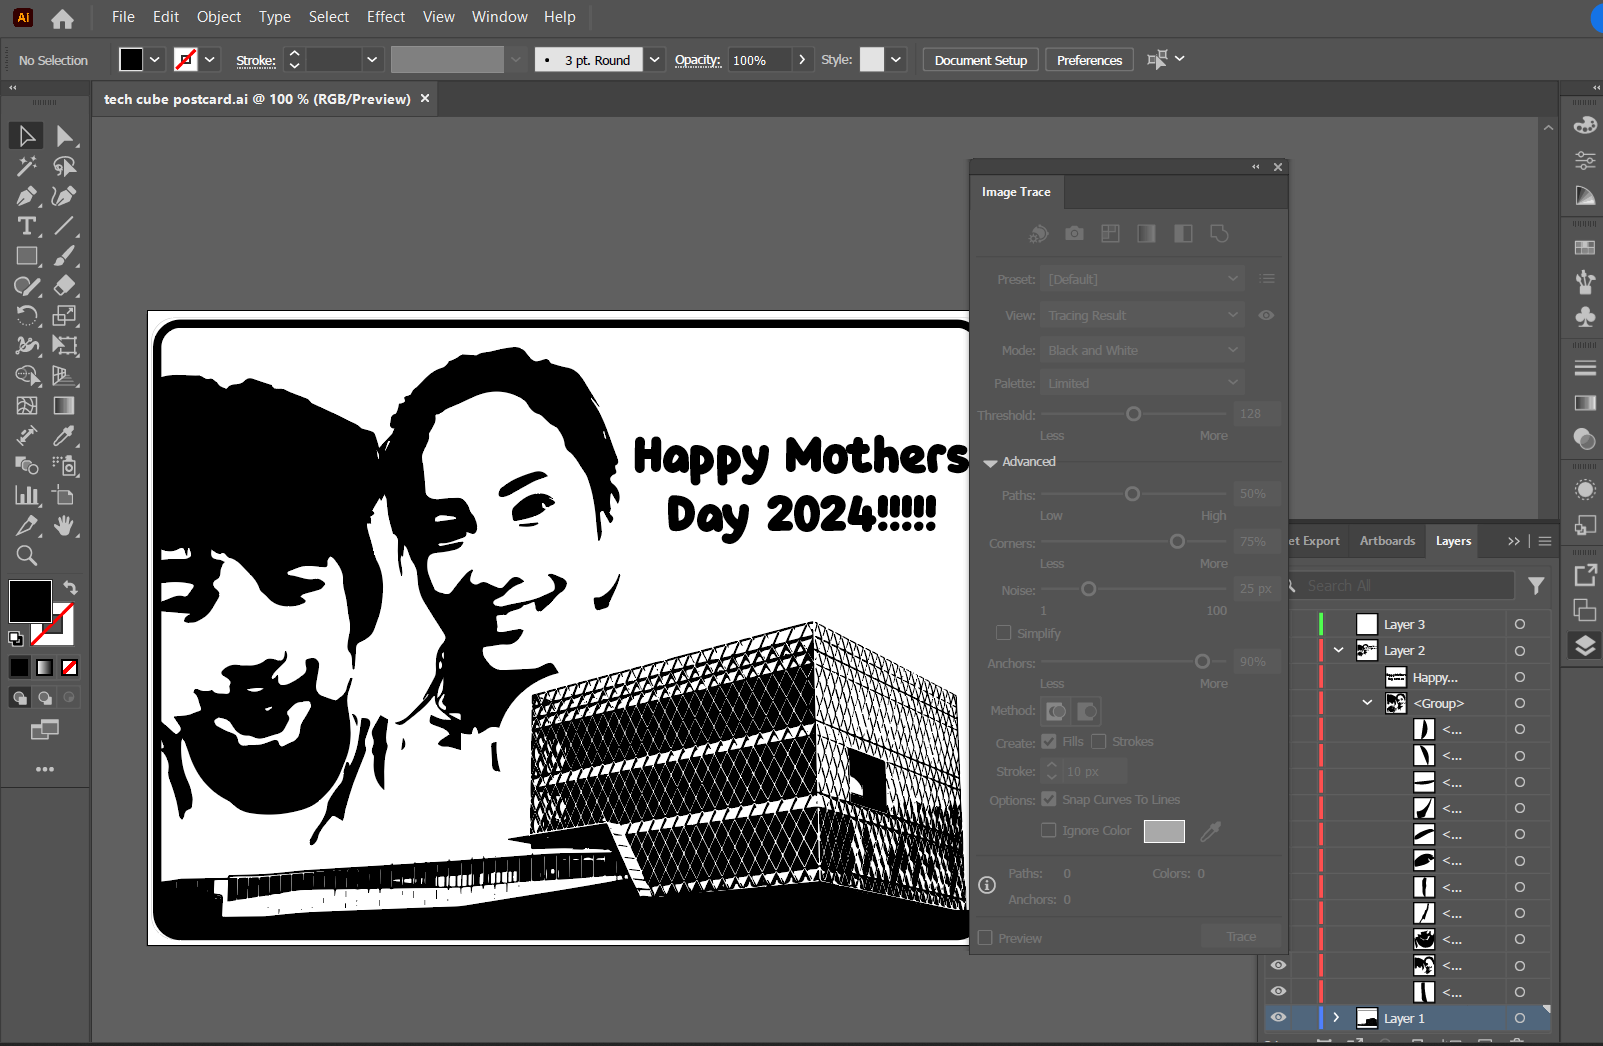Swap fill and stroke colors

70,587
